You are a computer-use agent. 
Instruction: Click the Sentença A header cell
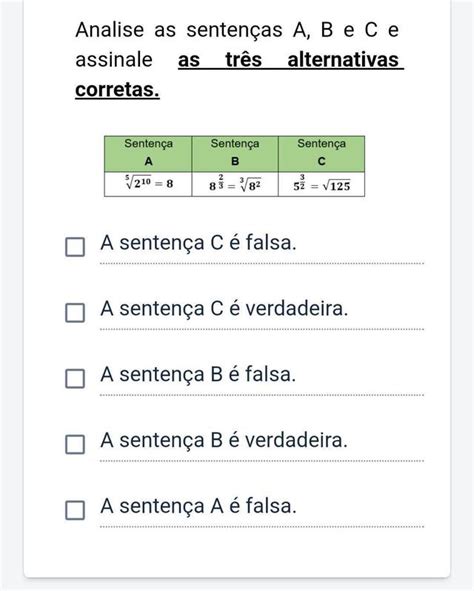pos(148,154)
